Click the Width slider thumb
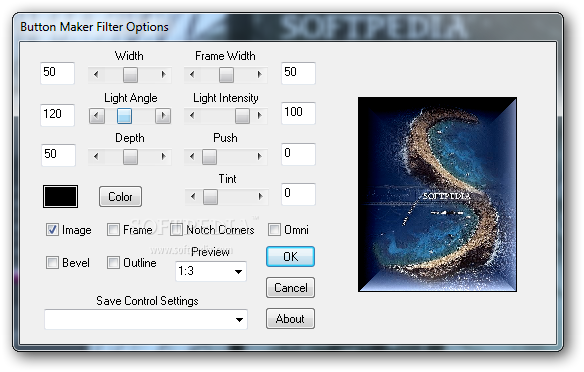584x372 pixels. [x=130, y=74]
